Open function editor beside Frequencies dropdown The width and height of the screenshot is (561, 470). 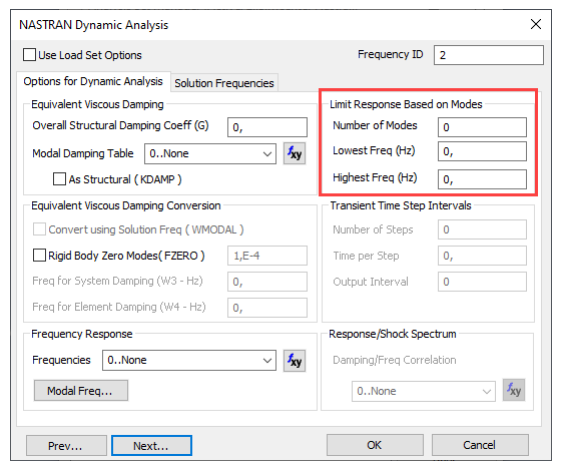pos(294,361)
